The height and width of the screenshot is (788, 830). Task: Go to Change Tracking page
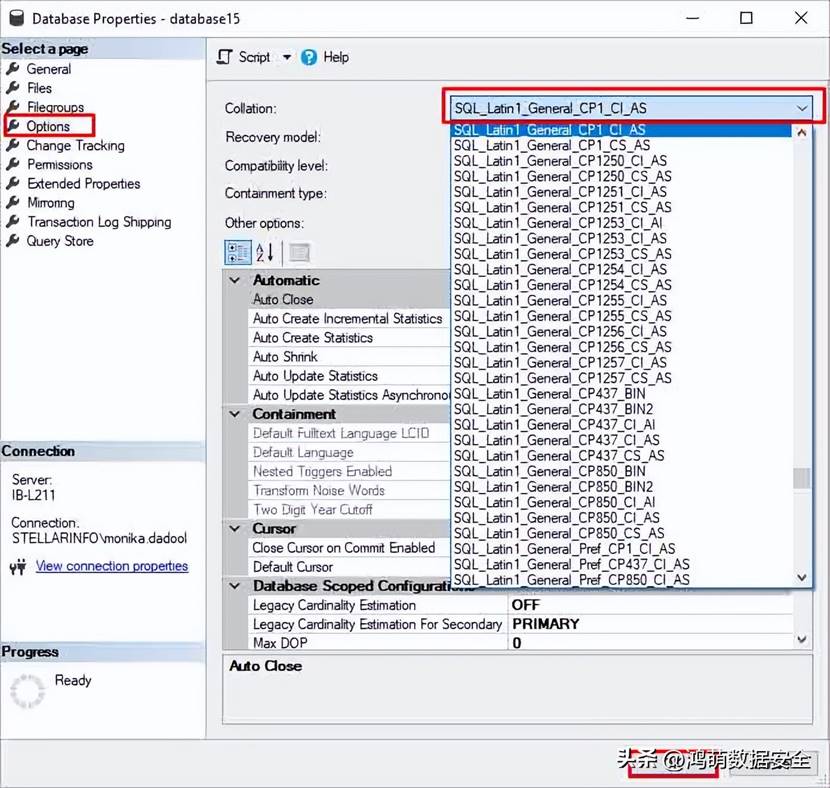(x=76, y=145)
